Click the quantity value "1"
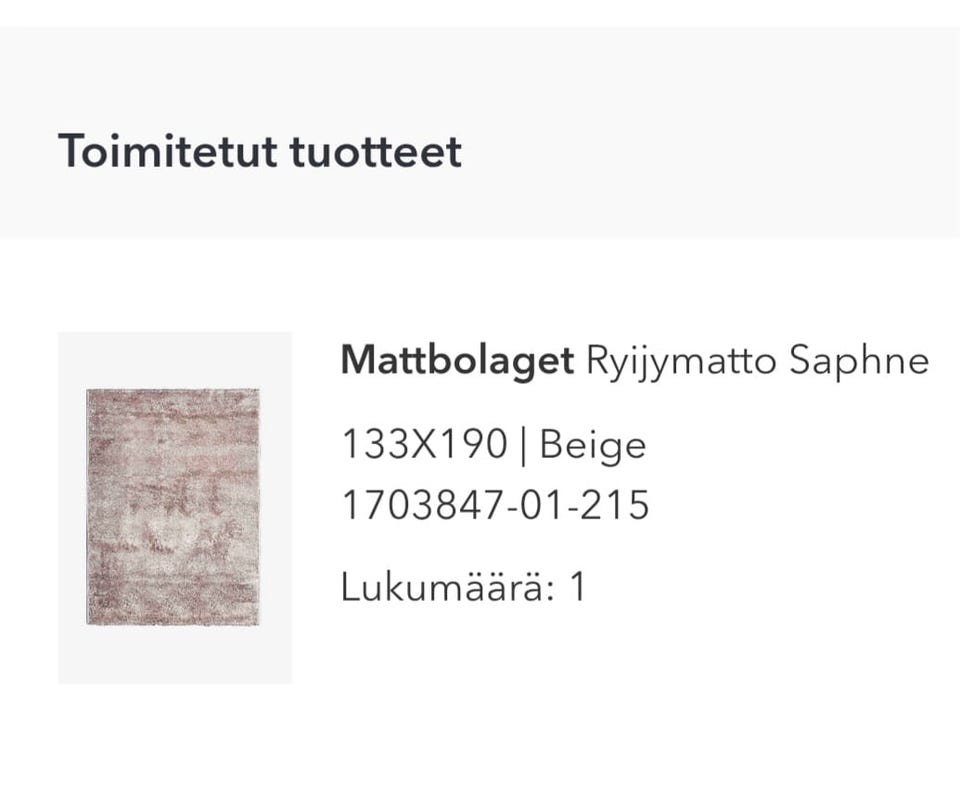Image resolution: width=960 pixels, height=790 pixels. [577, 587]
